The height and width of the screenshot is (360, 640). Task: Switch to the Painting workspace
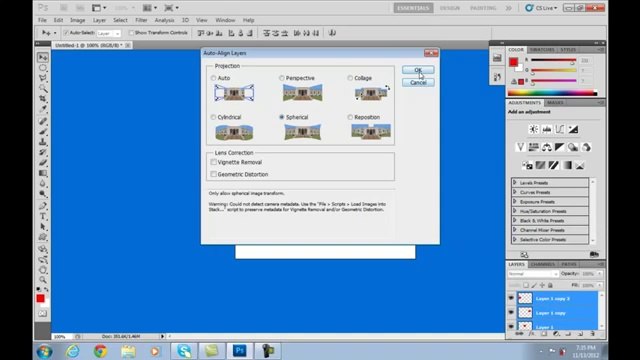point(483,8)
